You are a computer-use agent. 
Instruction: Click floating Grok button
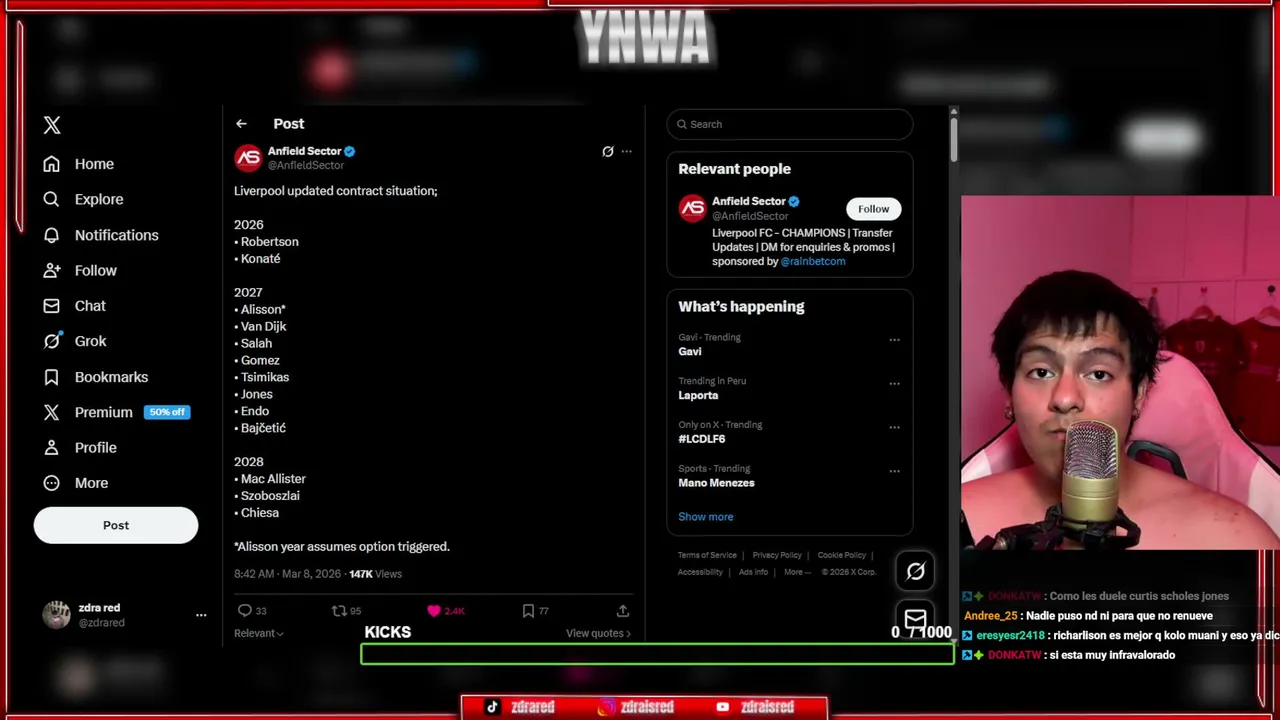tap(915, 571)
